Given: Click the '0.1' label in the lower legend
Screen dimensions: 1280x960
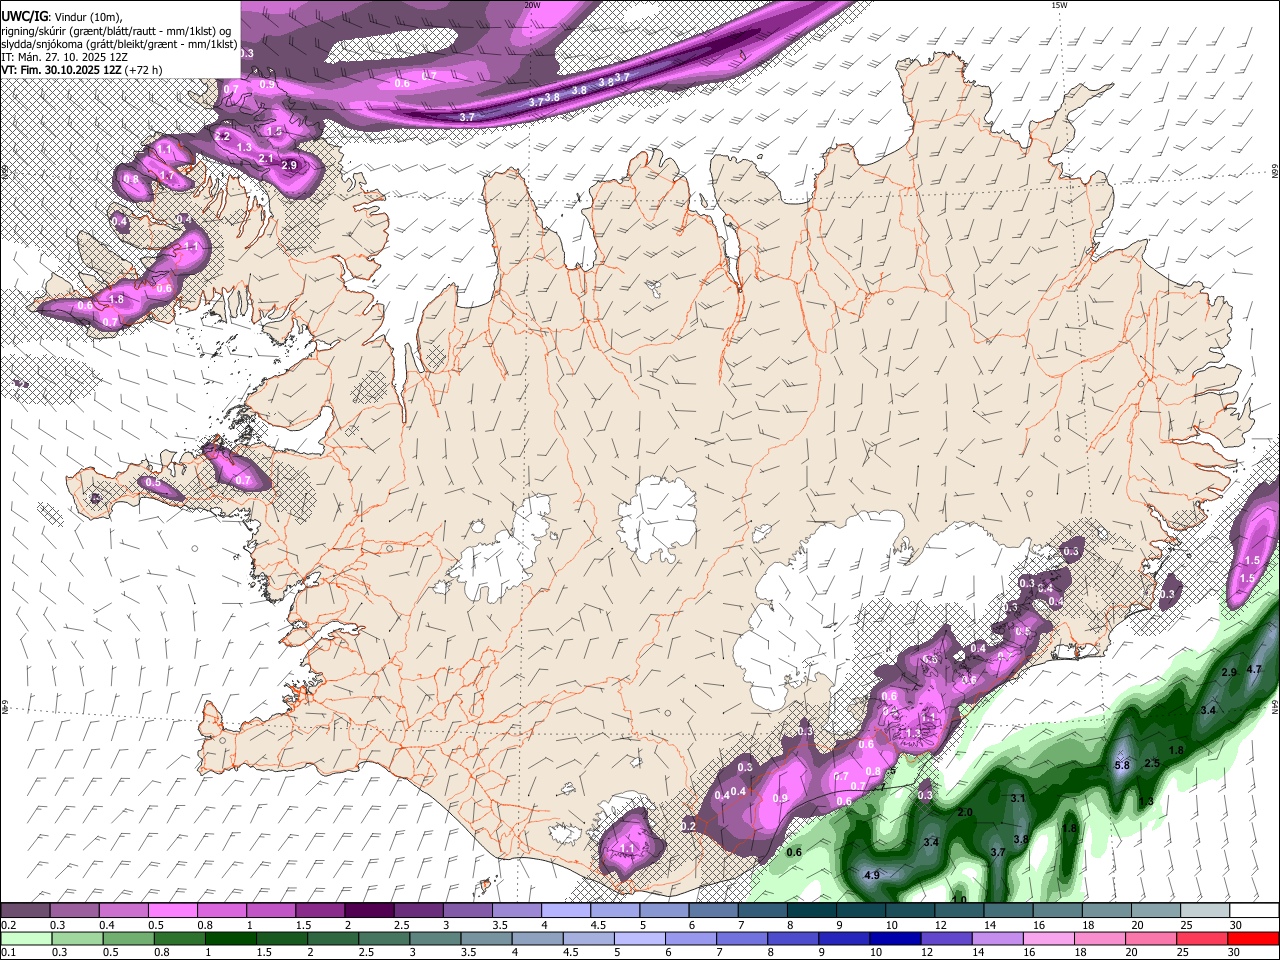Looking at the screenshot, I should pyautogui.click(x=8, y=953).
